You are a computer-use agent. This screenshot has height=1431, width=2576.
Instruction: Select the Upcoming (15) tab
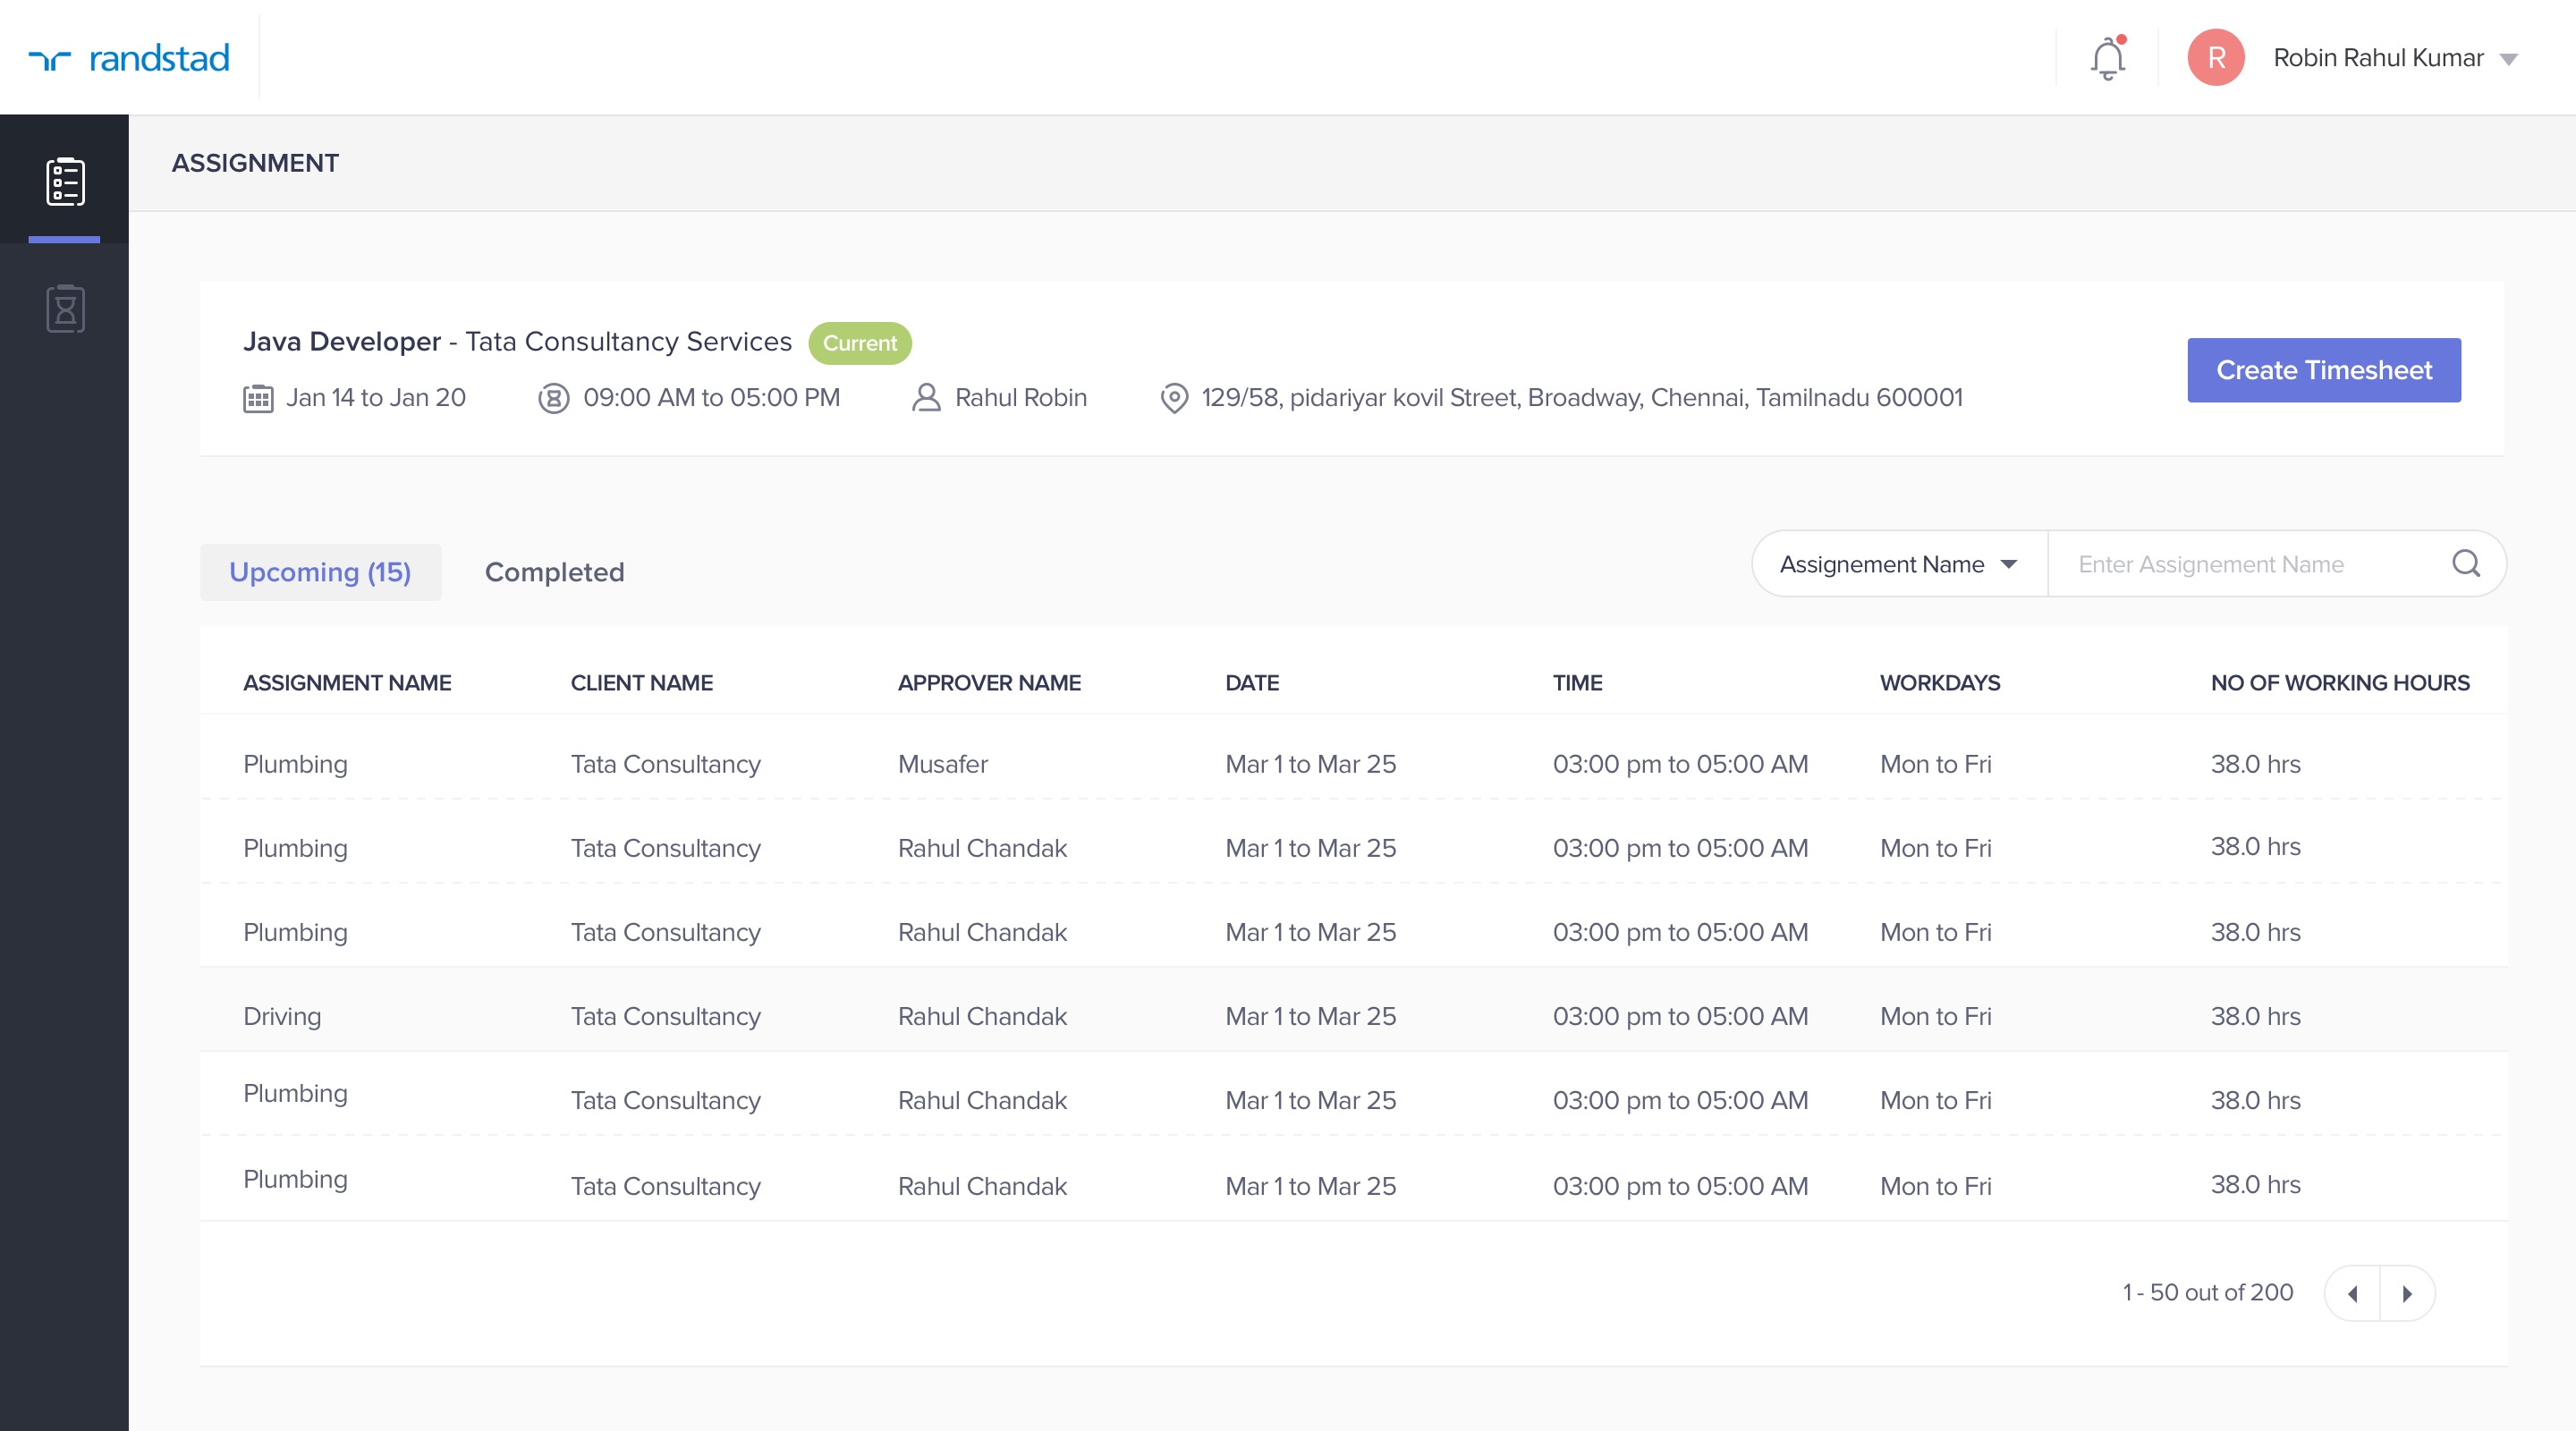(x=320, y=571)
